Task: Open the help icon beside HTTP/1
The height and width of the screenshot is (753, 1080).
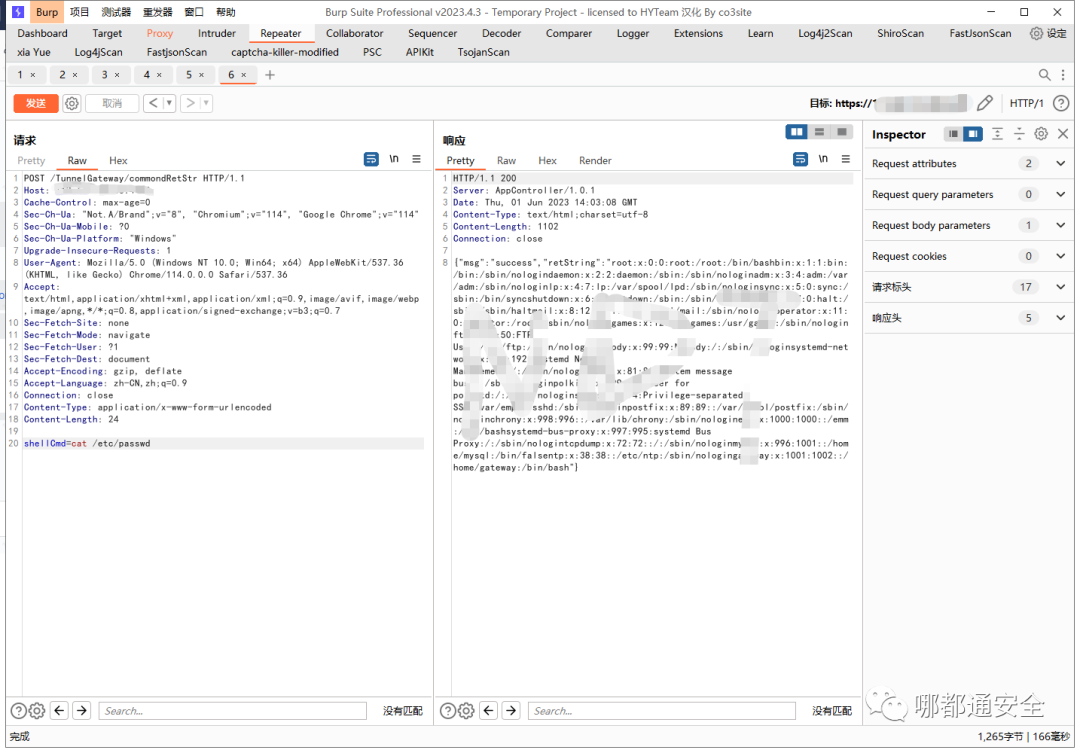Action: click(x=1061, y=103)
